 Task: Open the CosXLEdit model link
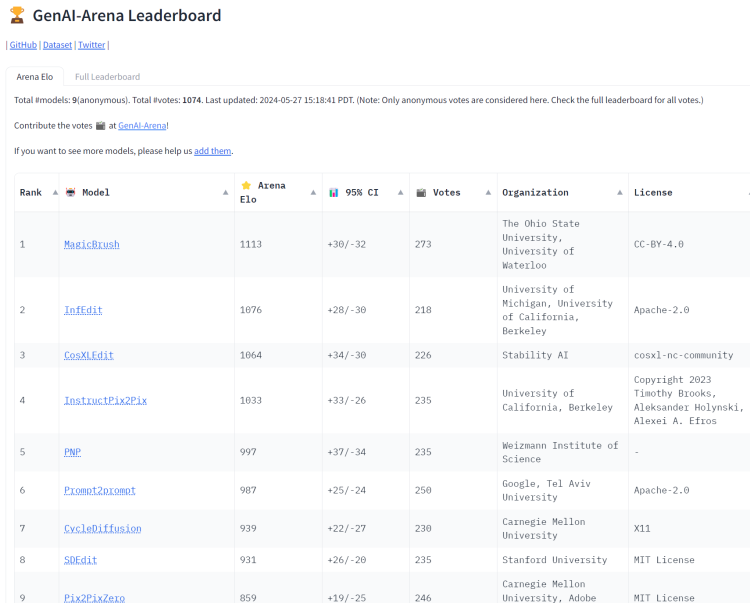tap(89, 355)
